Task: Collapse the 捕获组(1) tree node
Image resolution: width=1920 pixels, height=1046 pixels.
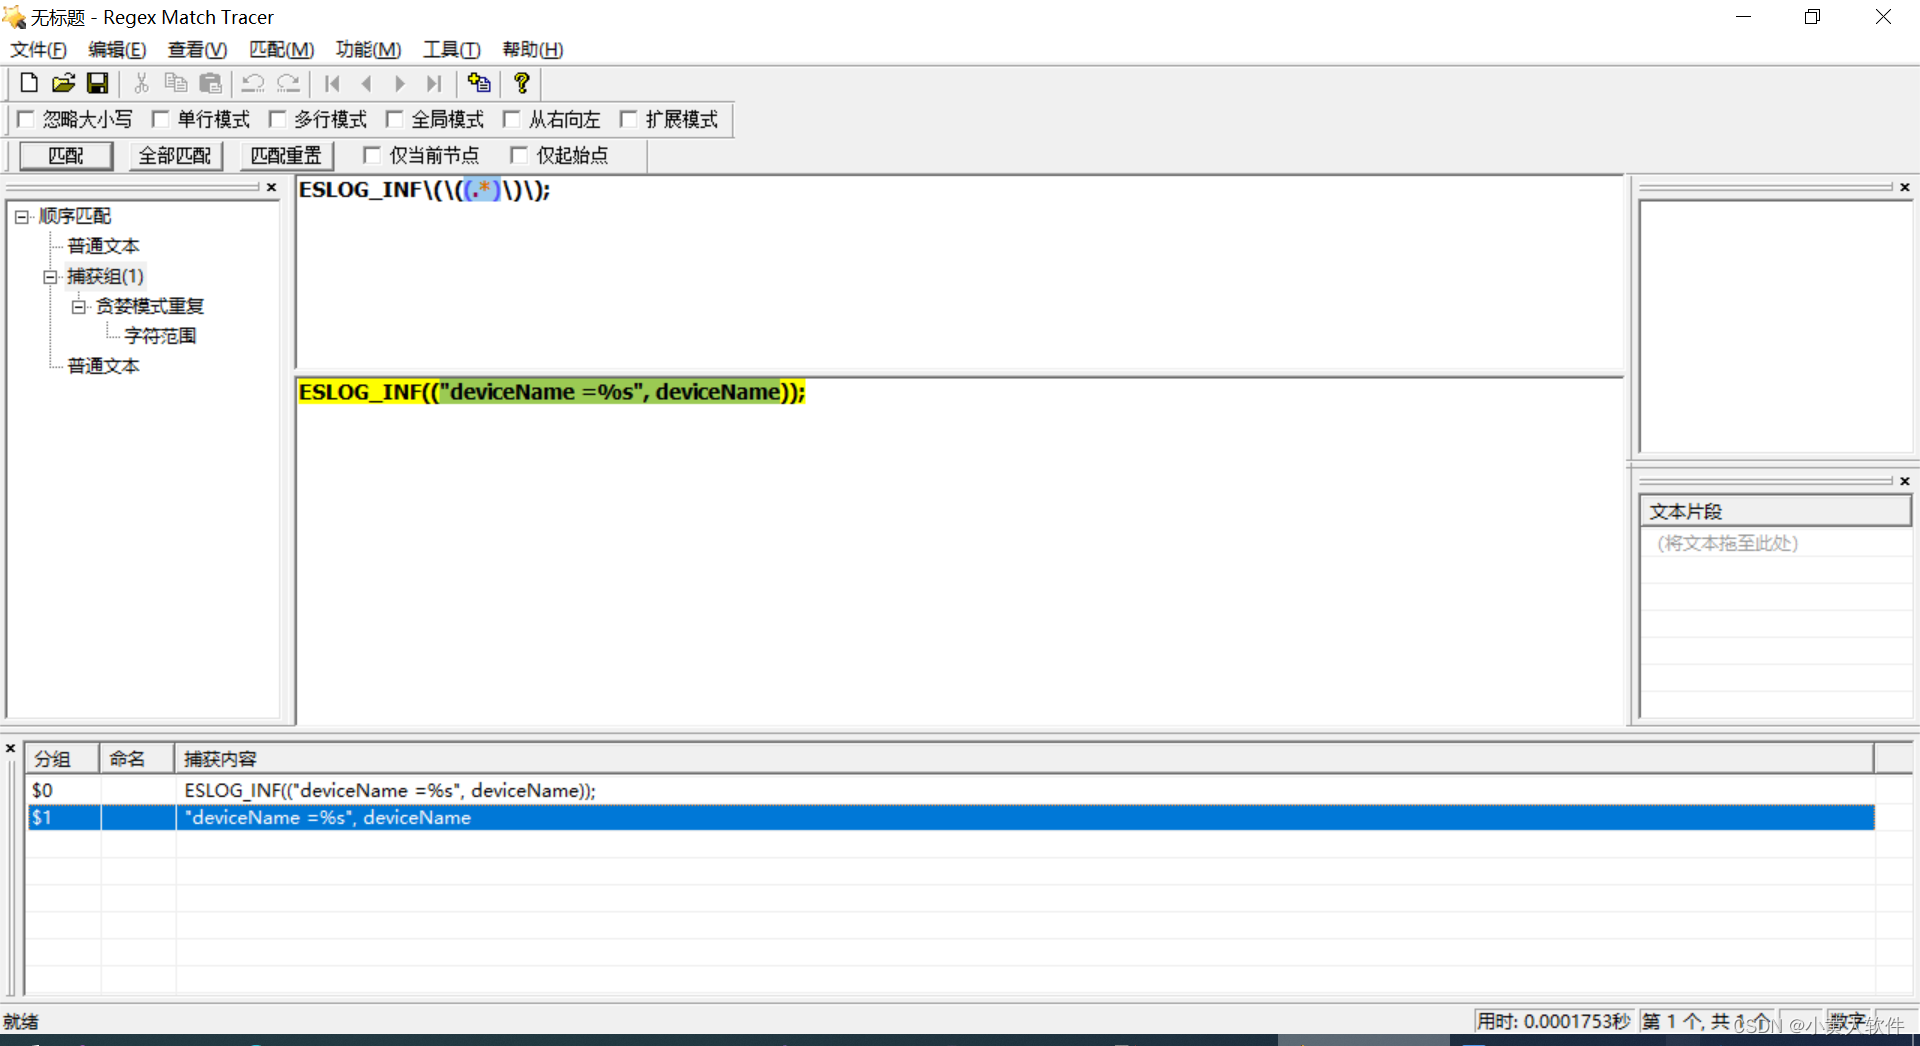Action: (50, 277)
